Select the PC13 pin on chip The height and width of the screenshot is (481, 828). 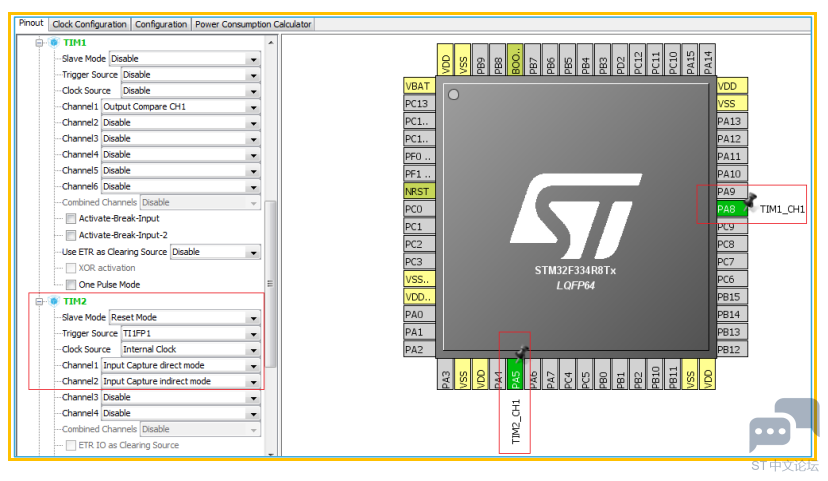point(419,103)
